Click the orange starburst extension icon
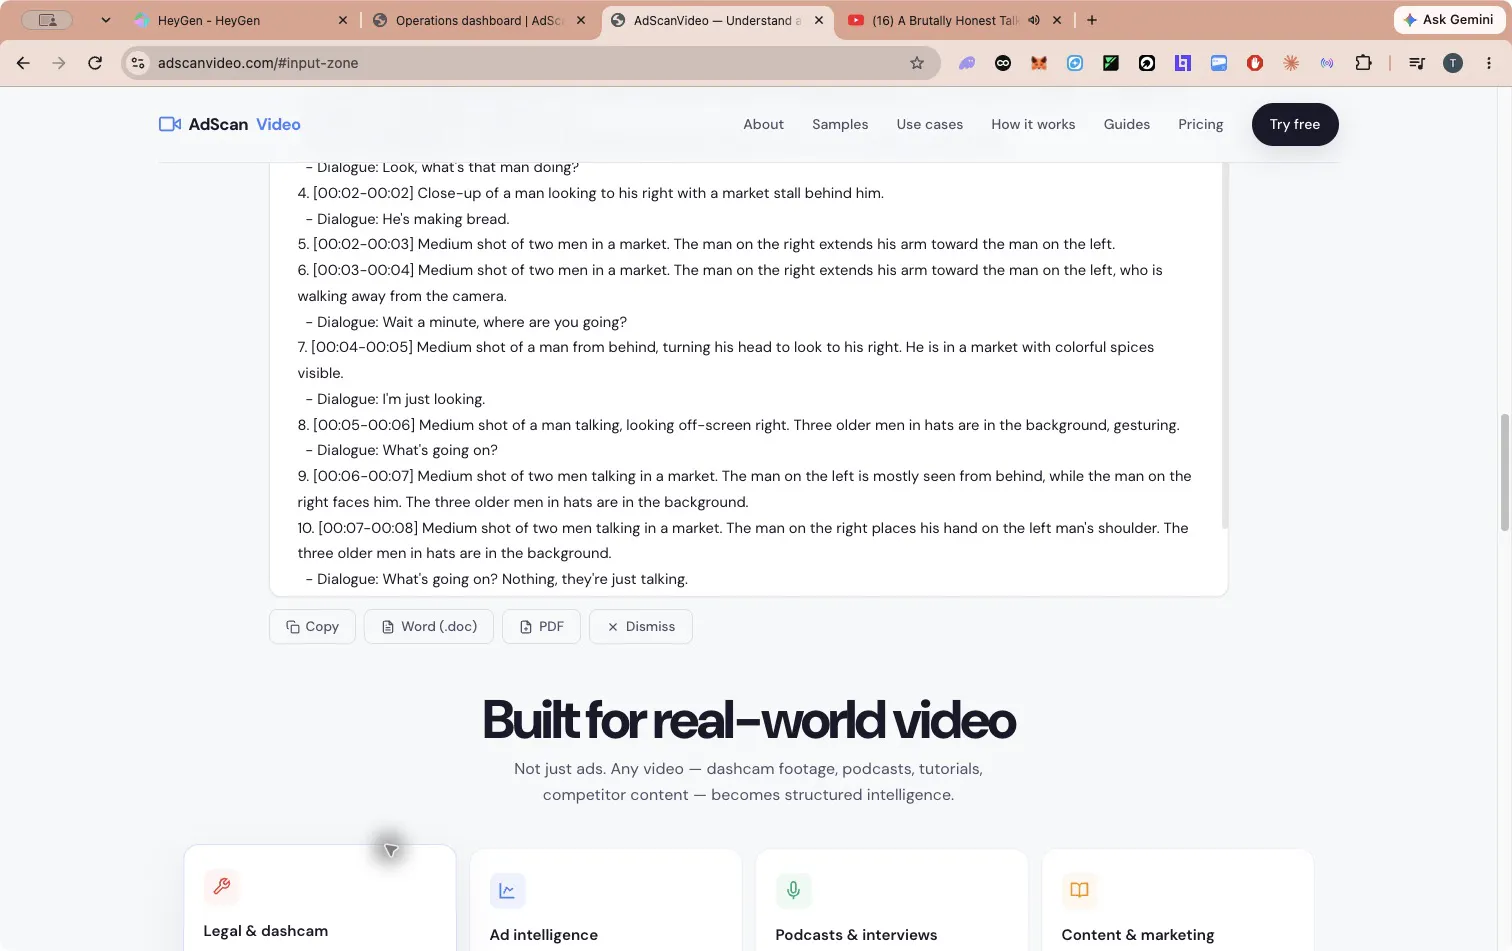The height and width of the screenshot is (951, 1512). tap(1291, 63)
